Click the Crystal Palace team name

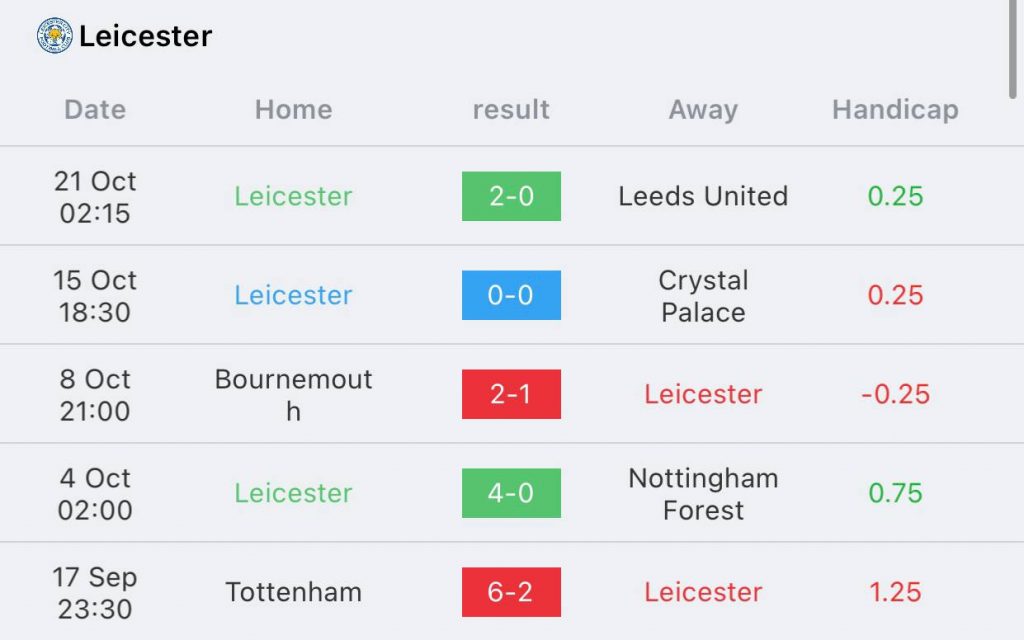[x=703, y=296]
